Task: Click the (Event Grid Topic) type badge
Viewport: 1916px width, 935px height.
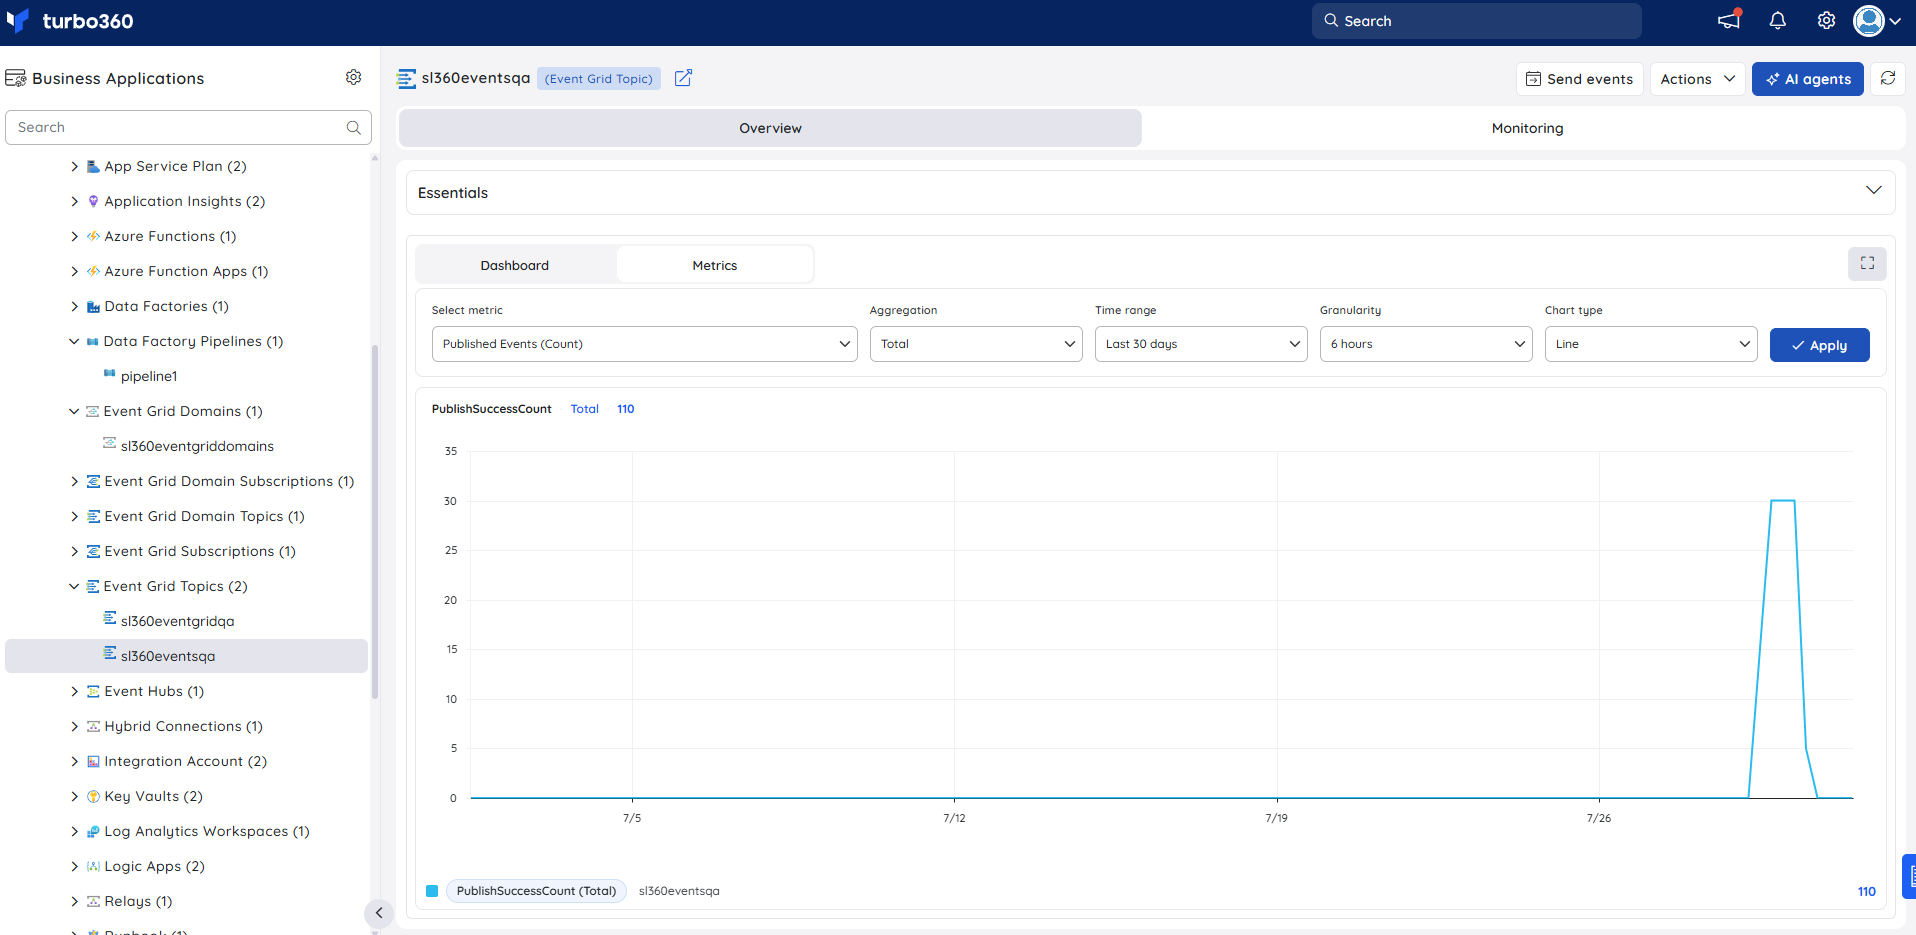Action: coord(599,79)
